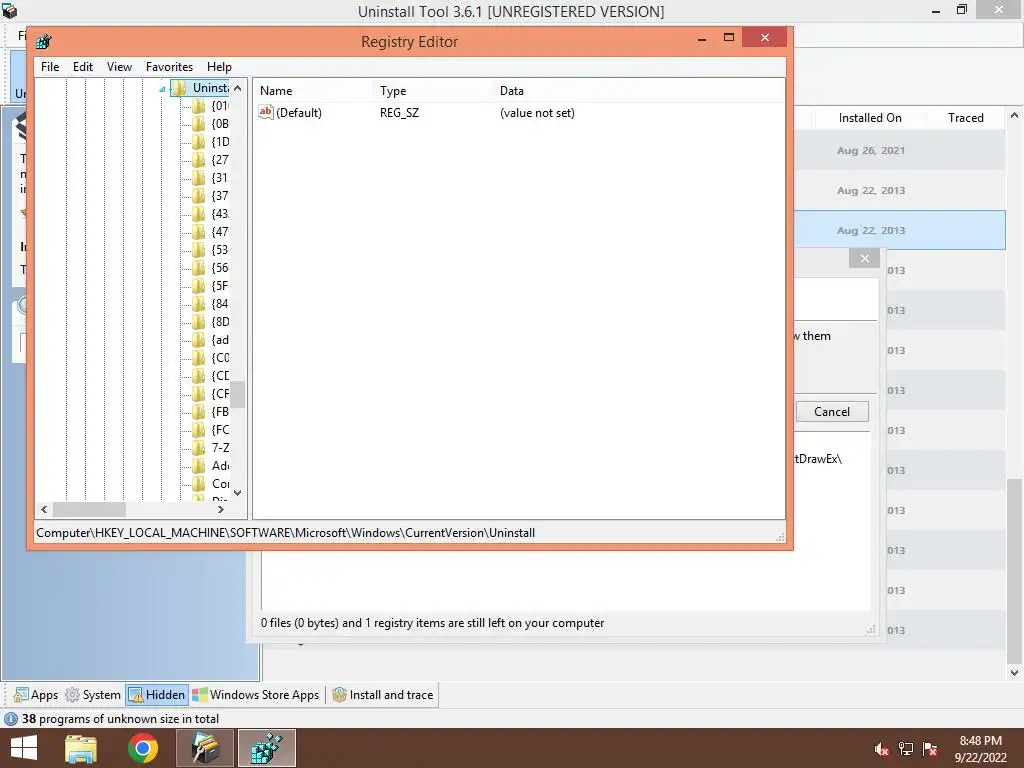Select the 7-Z registry key
1024x768 pixels.
[220, 448]
